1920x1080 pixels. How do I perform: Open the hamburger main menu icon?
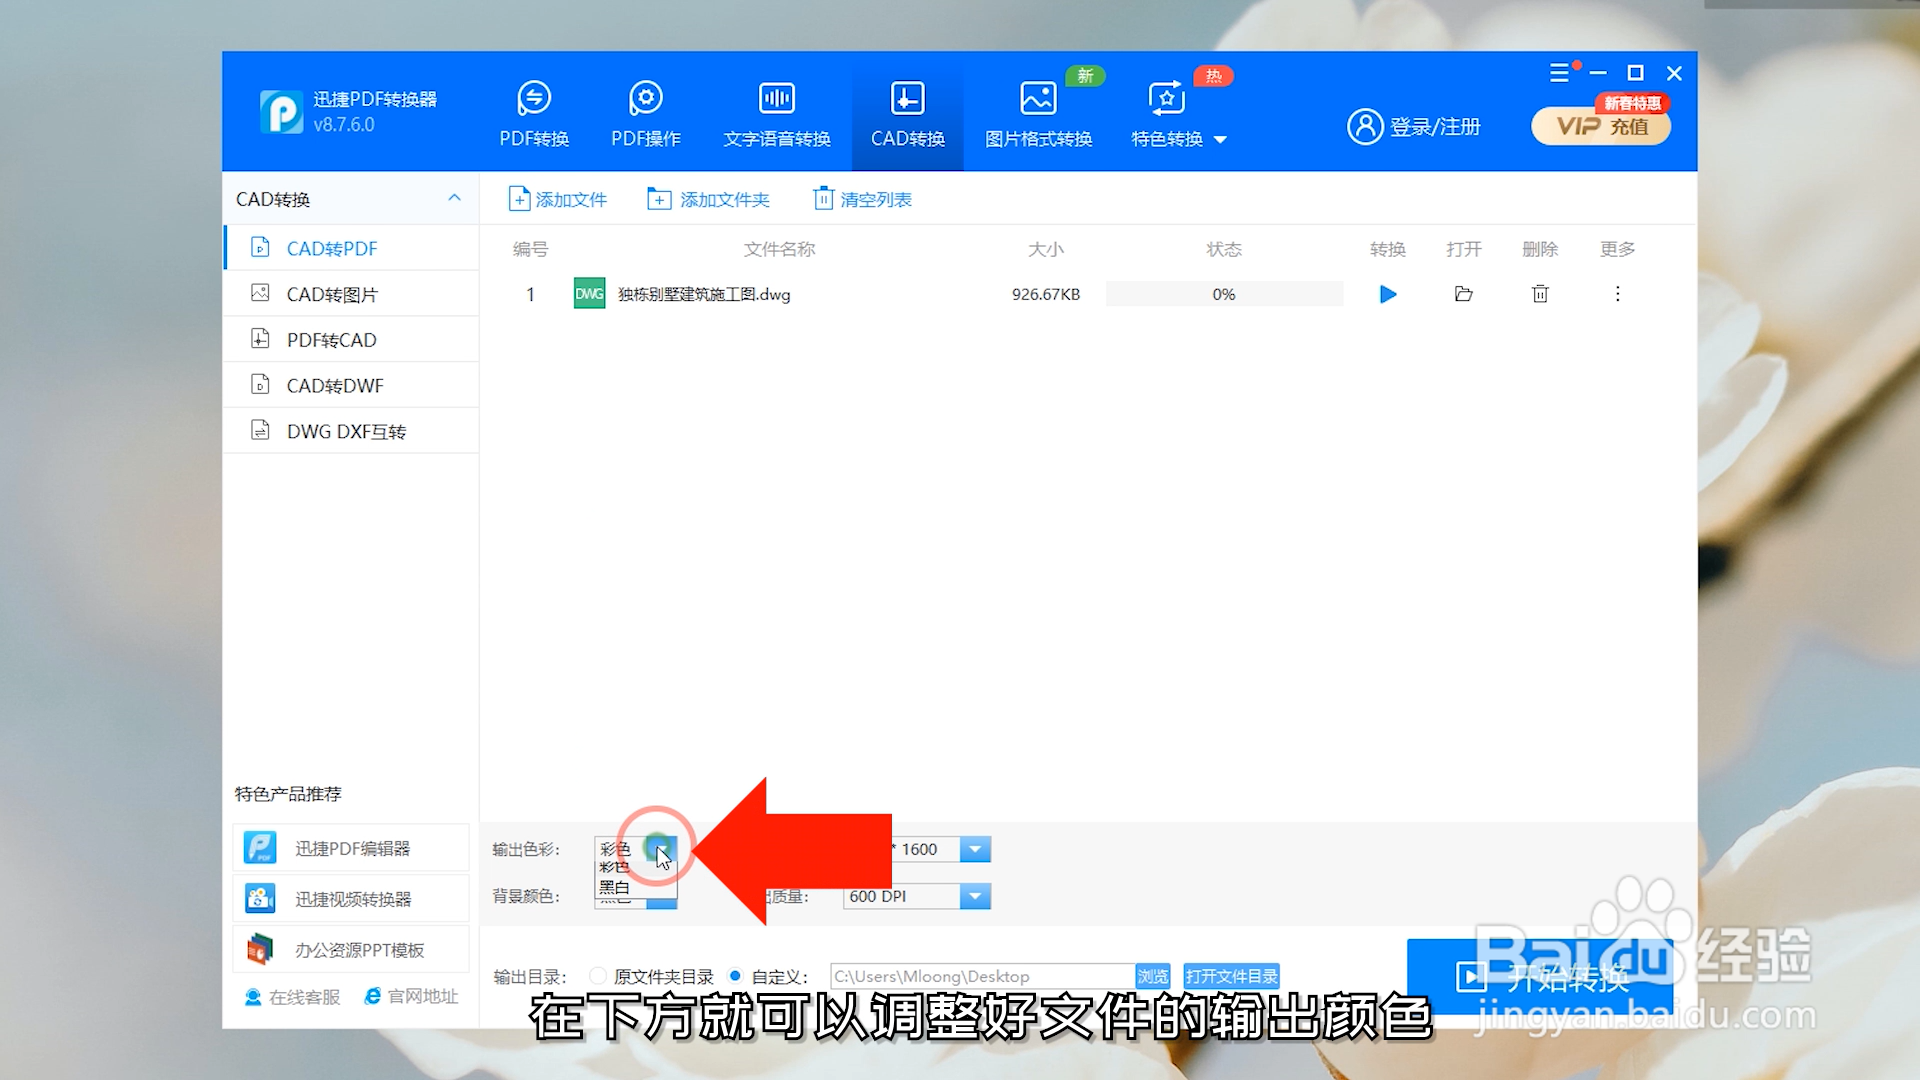pyautogui.click(x=1559, y=73)
